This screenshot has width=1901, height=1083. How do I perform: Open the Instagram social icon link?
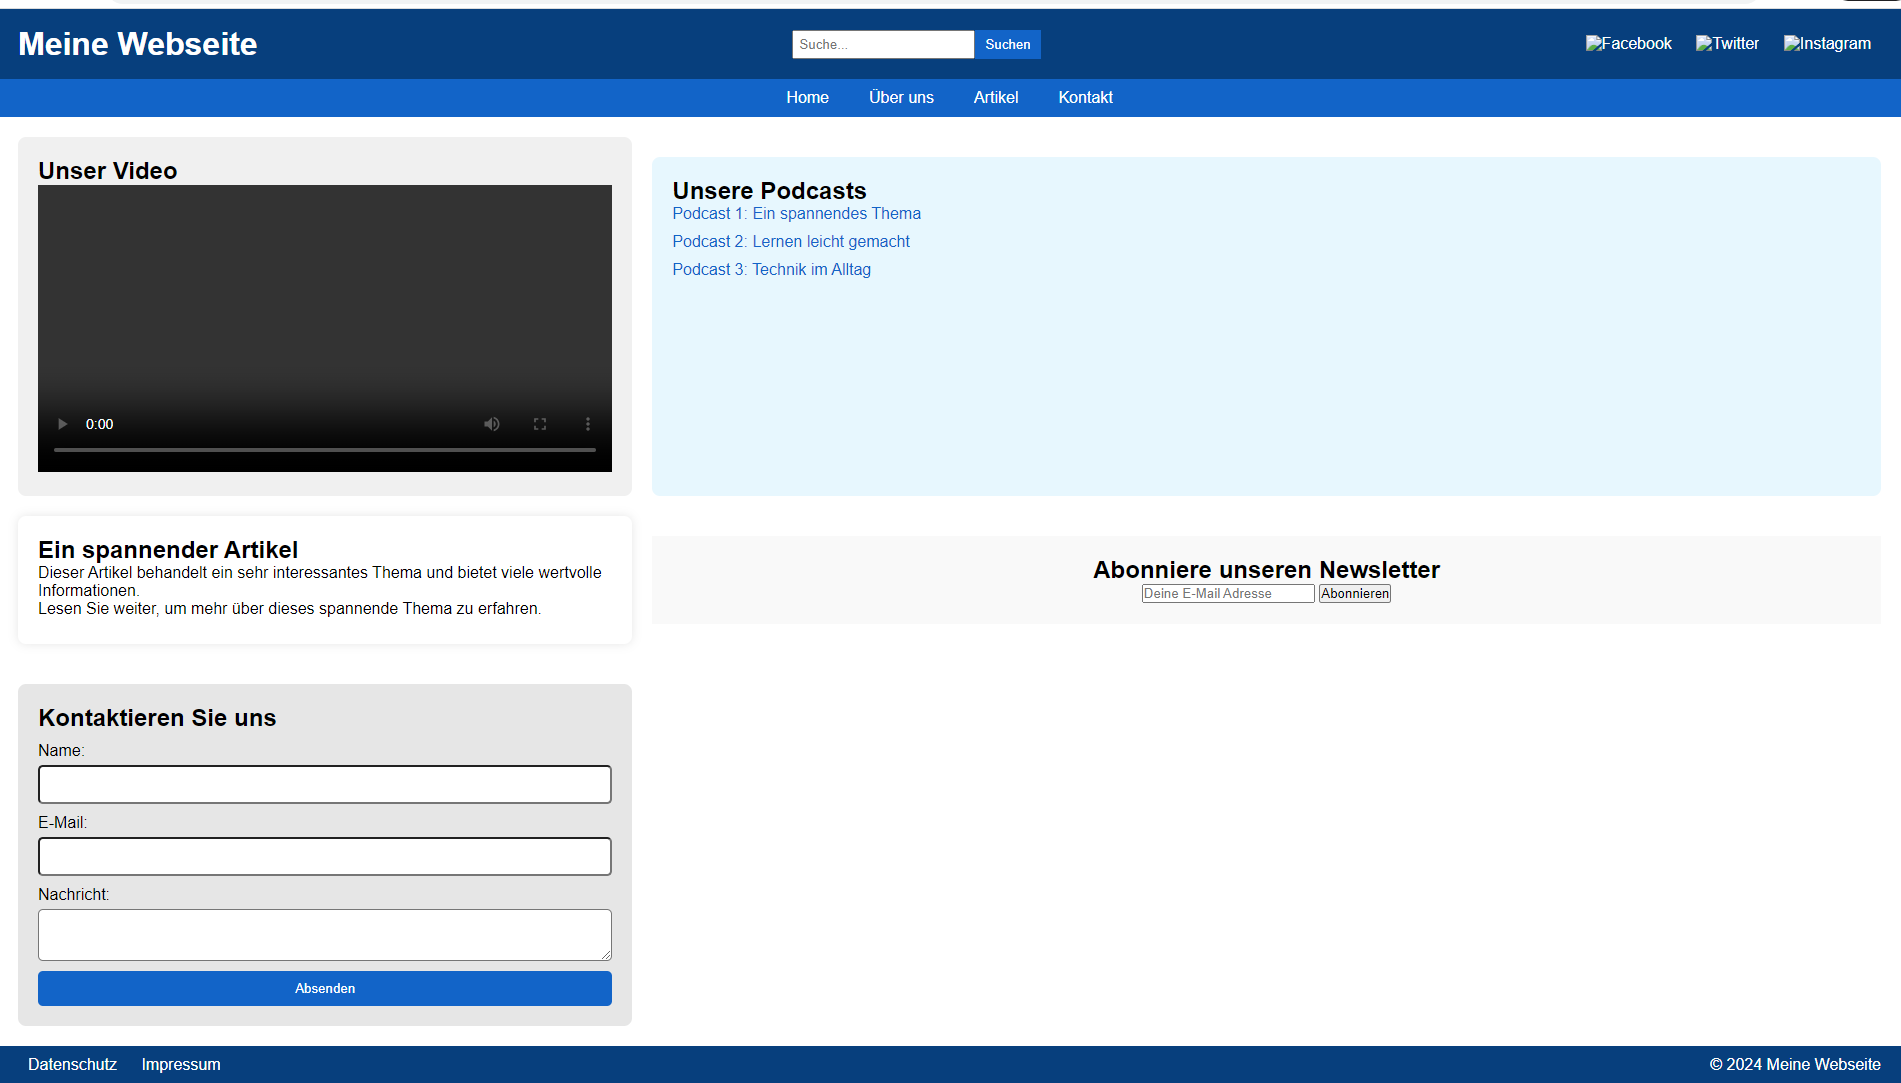coord(1827,44)
